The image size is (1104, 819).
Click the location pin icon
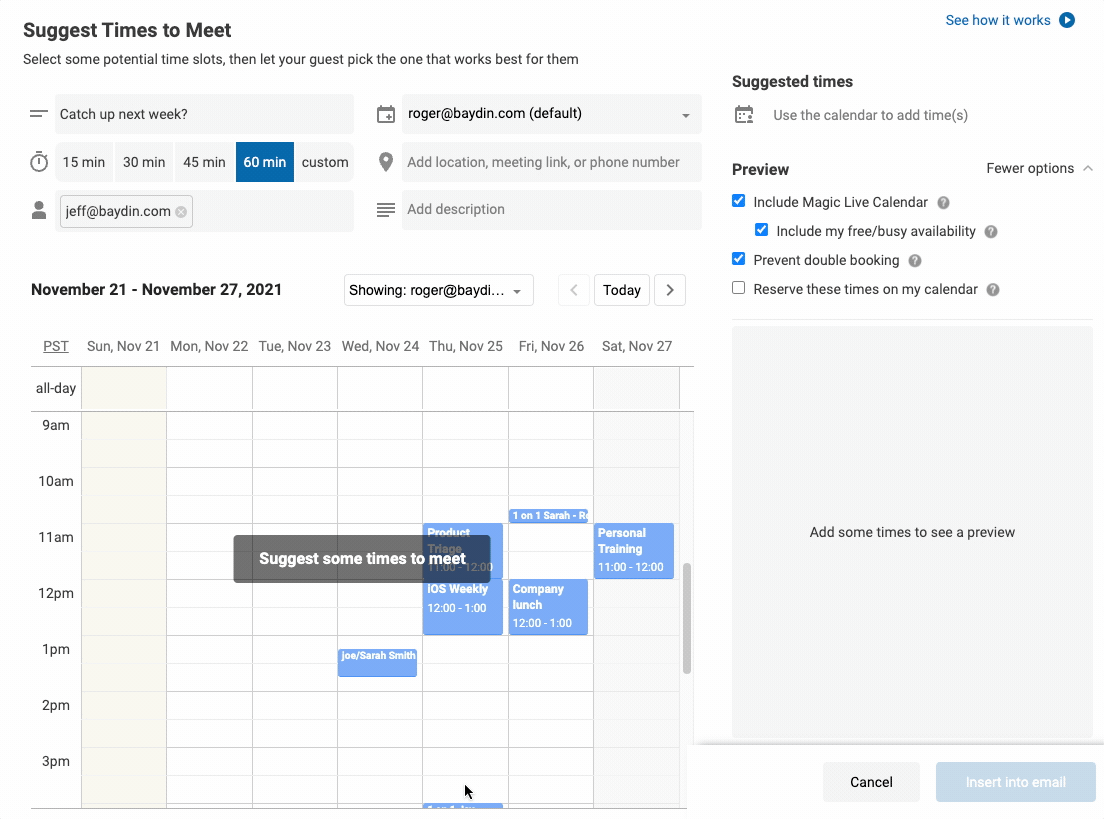[386, 162]
